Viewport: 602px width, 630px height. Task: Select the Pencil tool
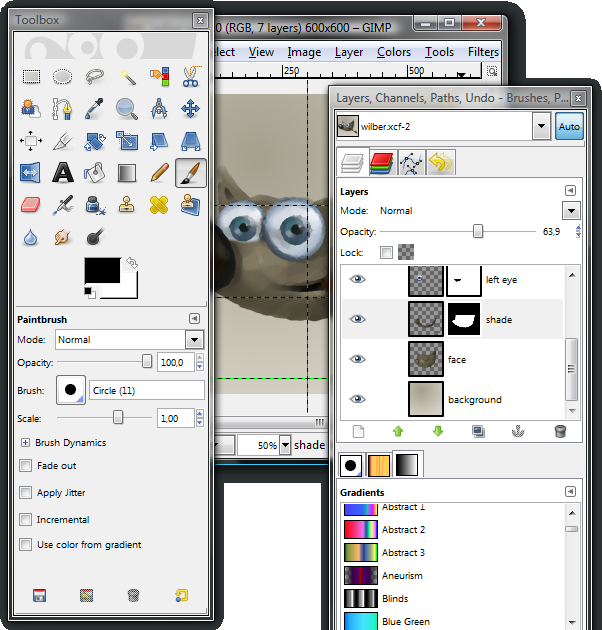point(159,173)
